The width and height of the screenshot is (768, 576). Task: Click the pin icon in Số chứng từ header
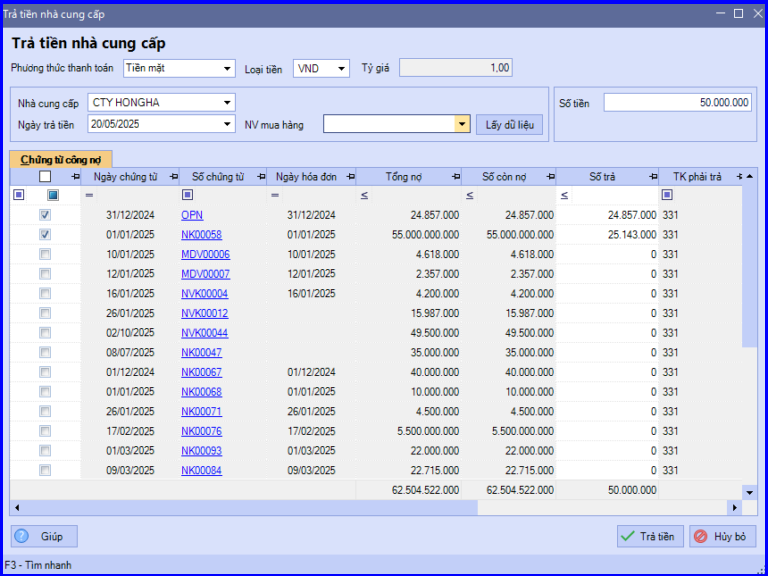262,177
